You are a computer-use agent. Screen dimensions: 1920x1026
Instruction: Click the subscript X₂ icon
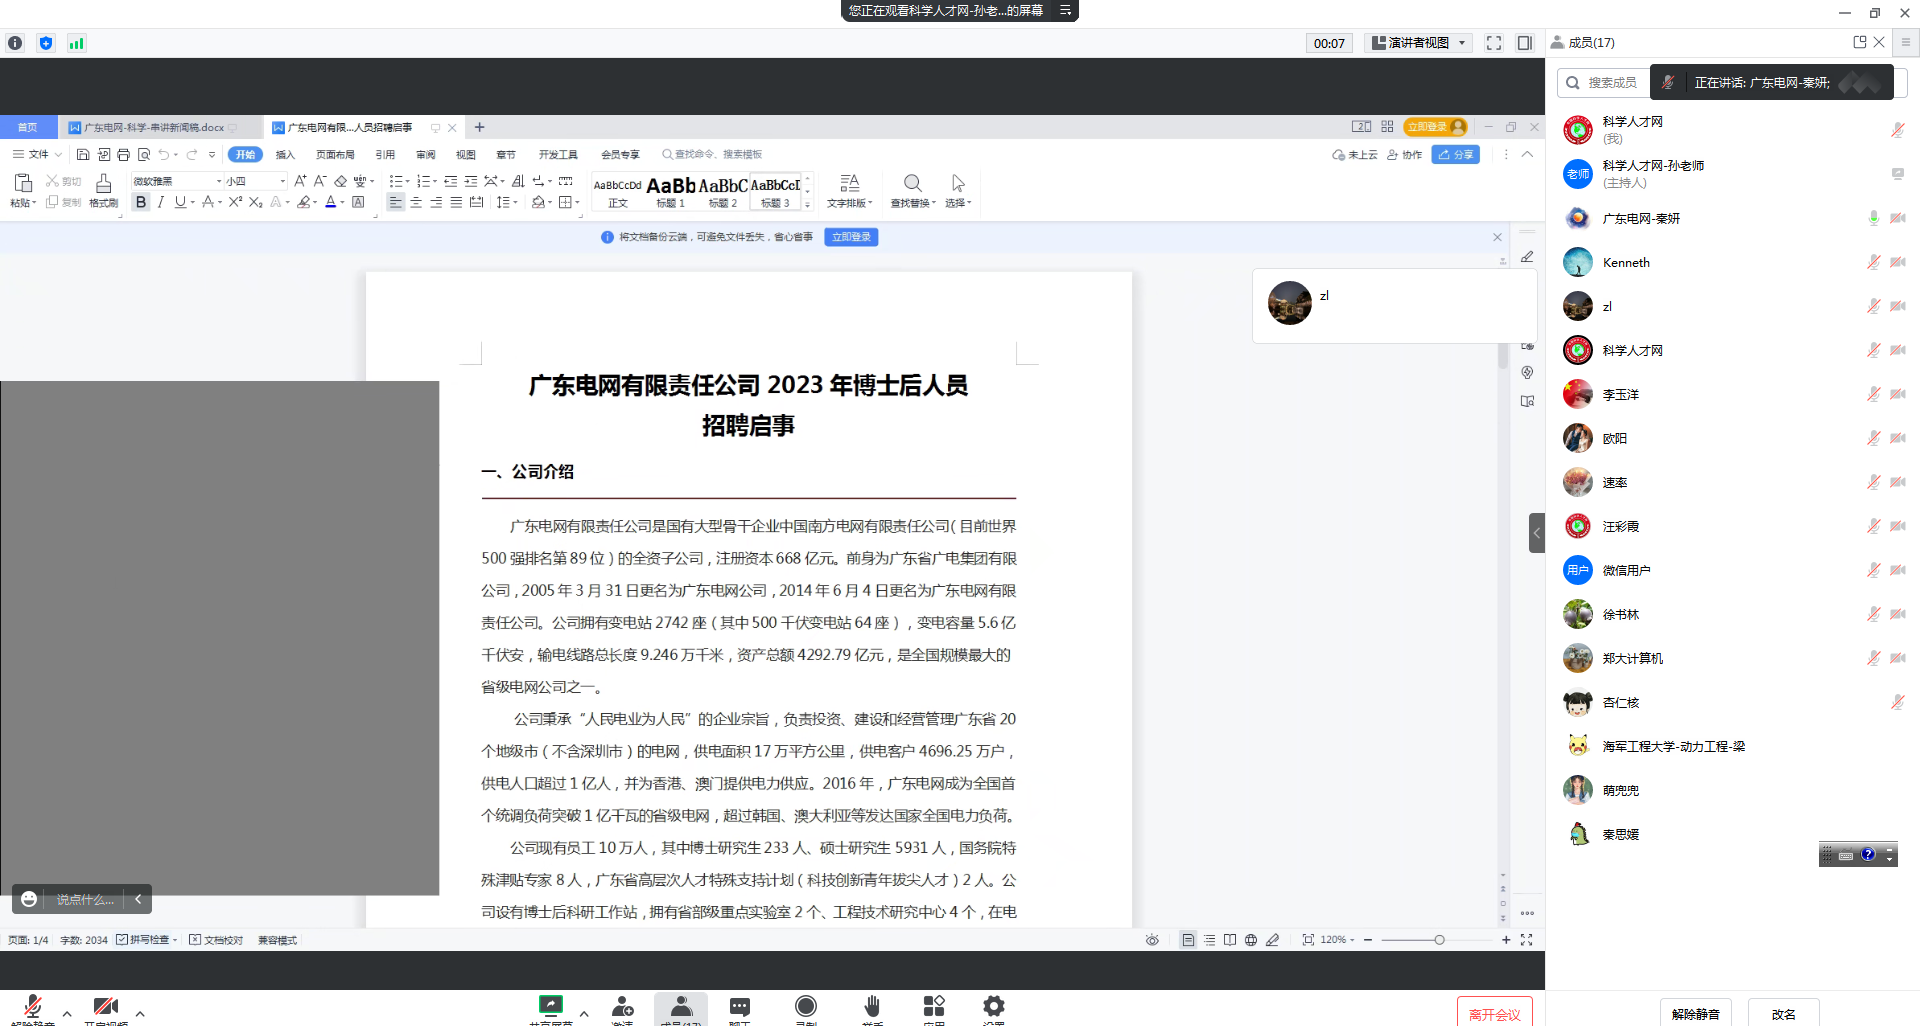(x=255, y=202)
